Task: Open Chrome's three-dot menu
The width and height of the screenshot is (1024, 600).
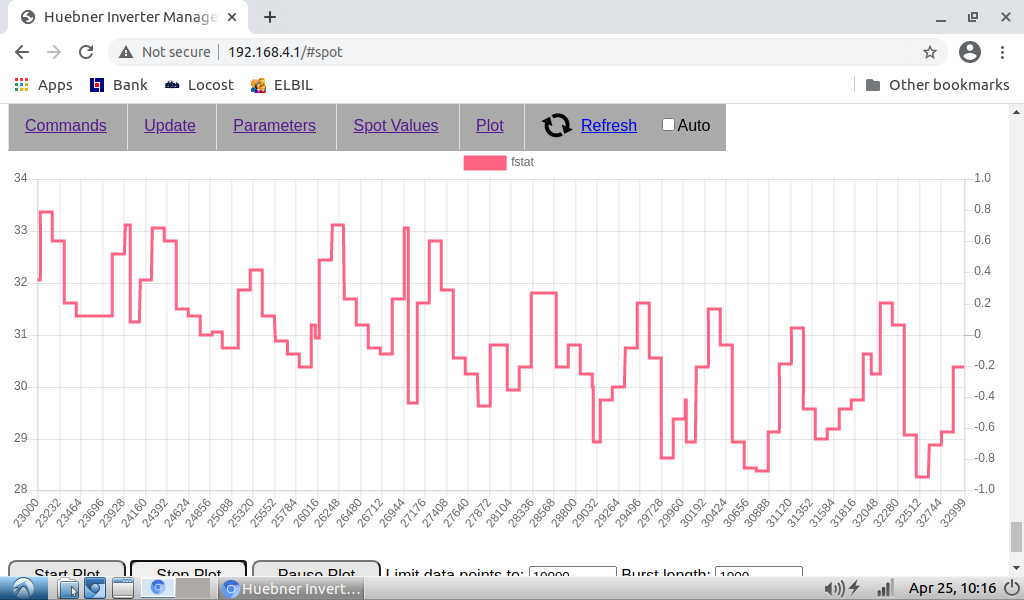Action: tap(1003, 52)
